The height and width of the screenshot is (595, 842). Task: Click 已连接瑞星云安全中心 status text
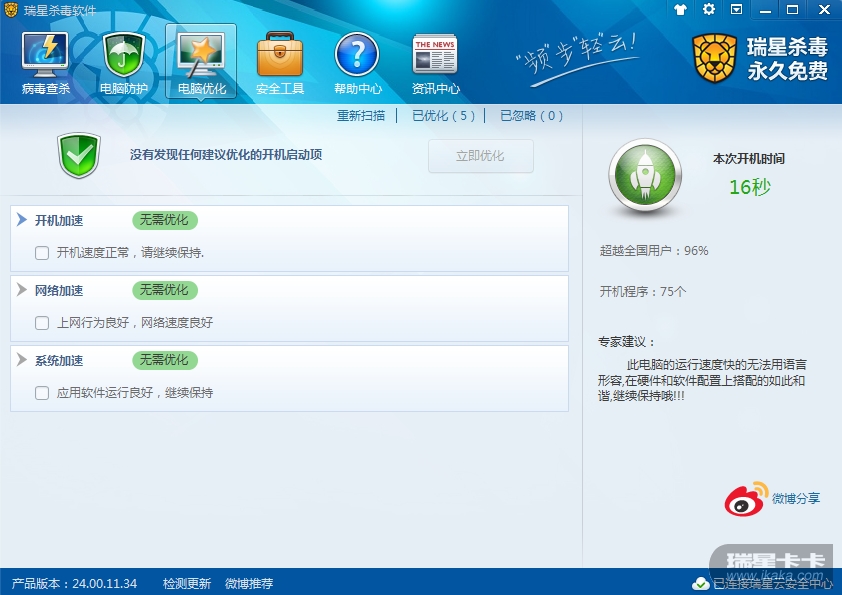[773, 584]
